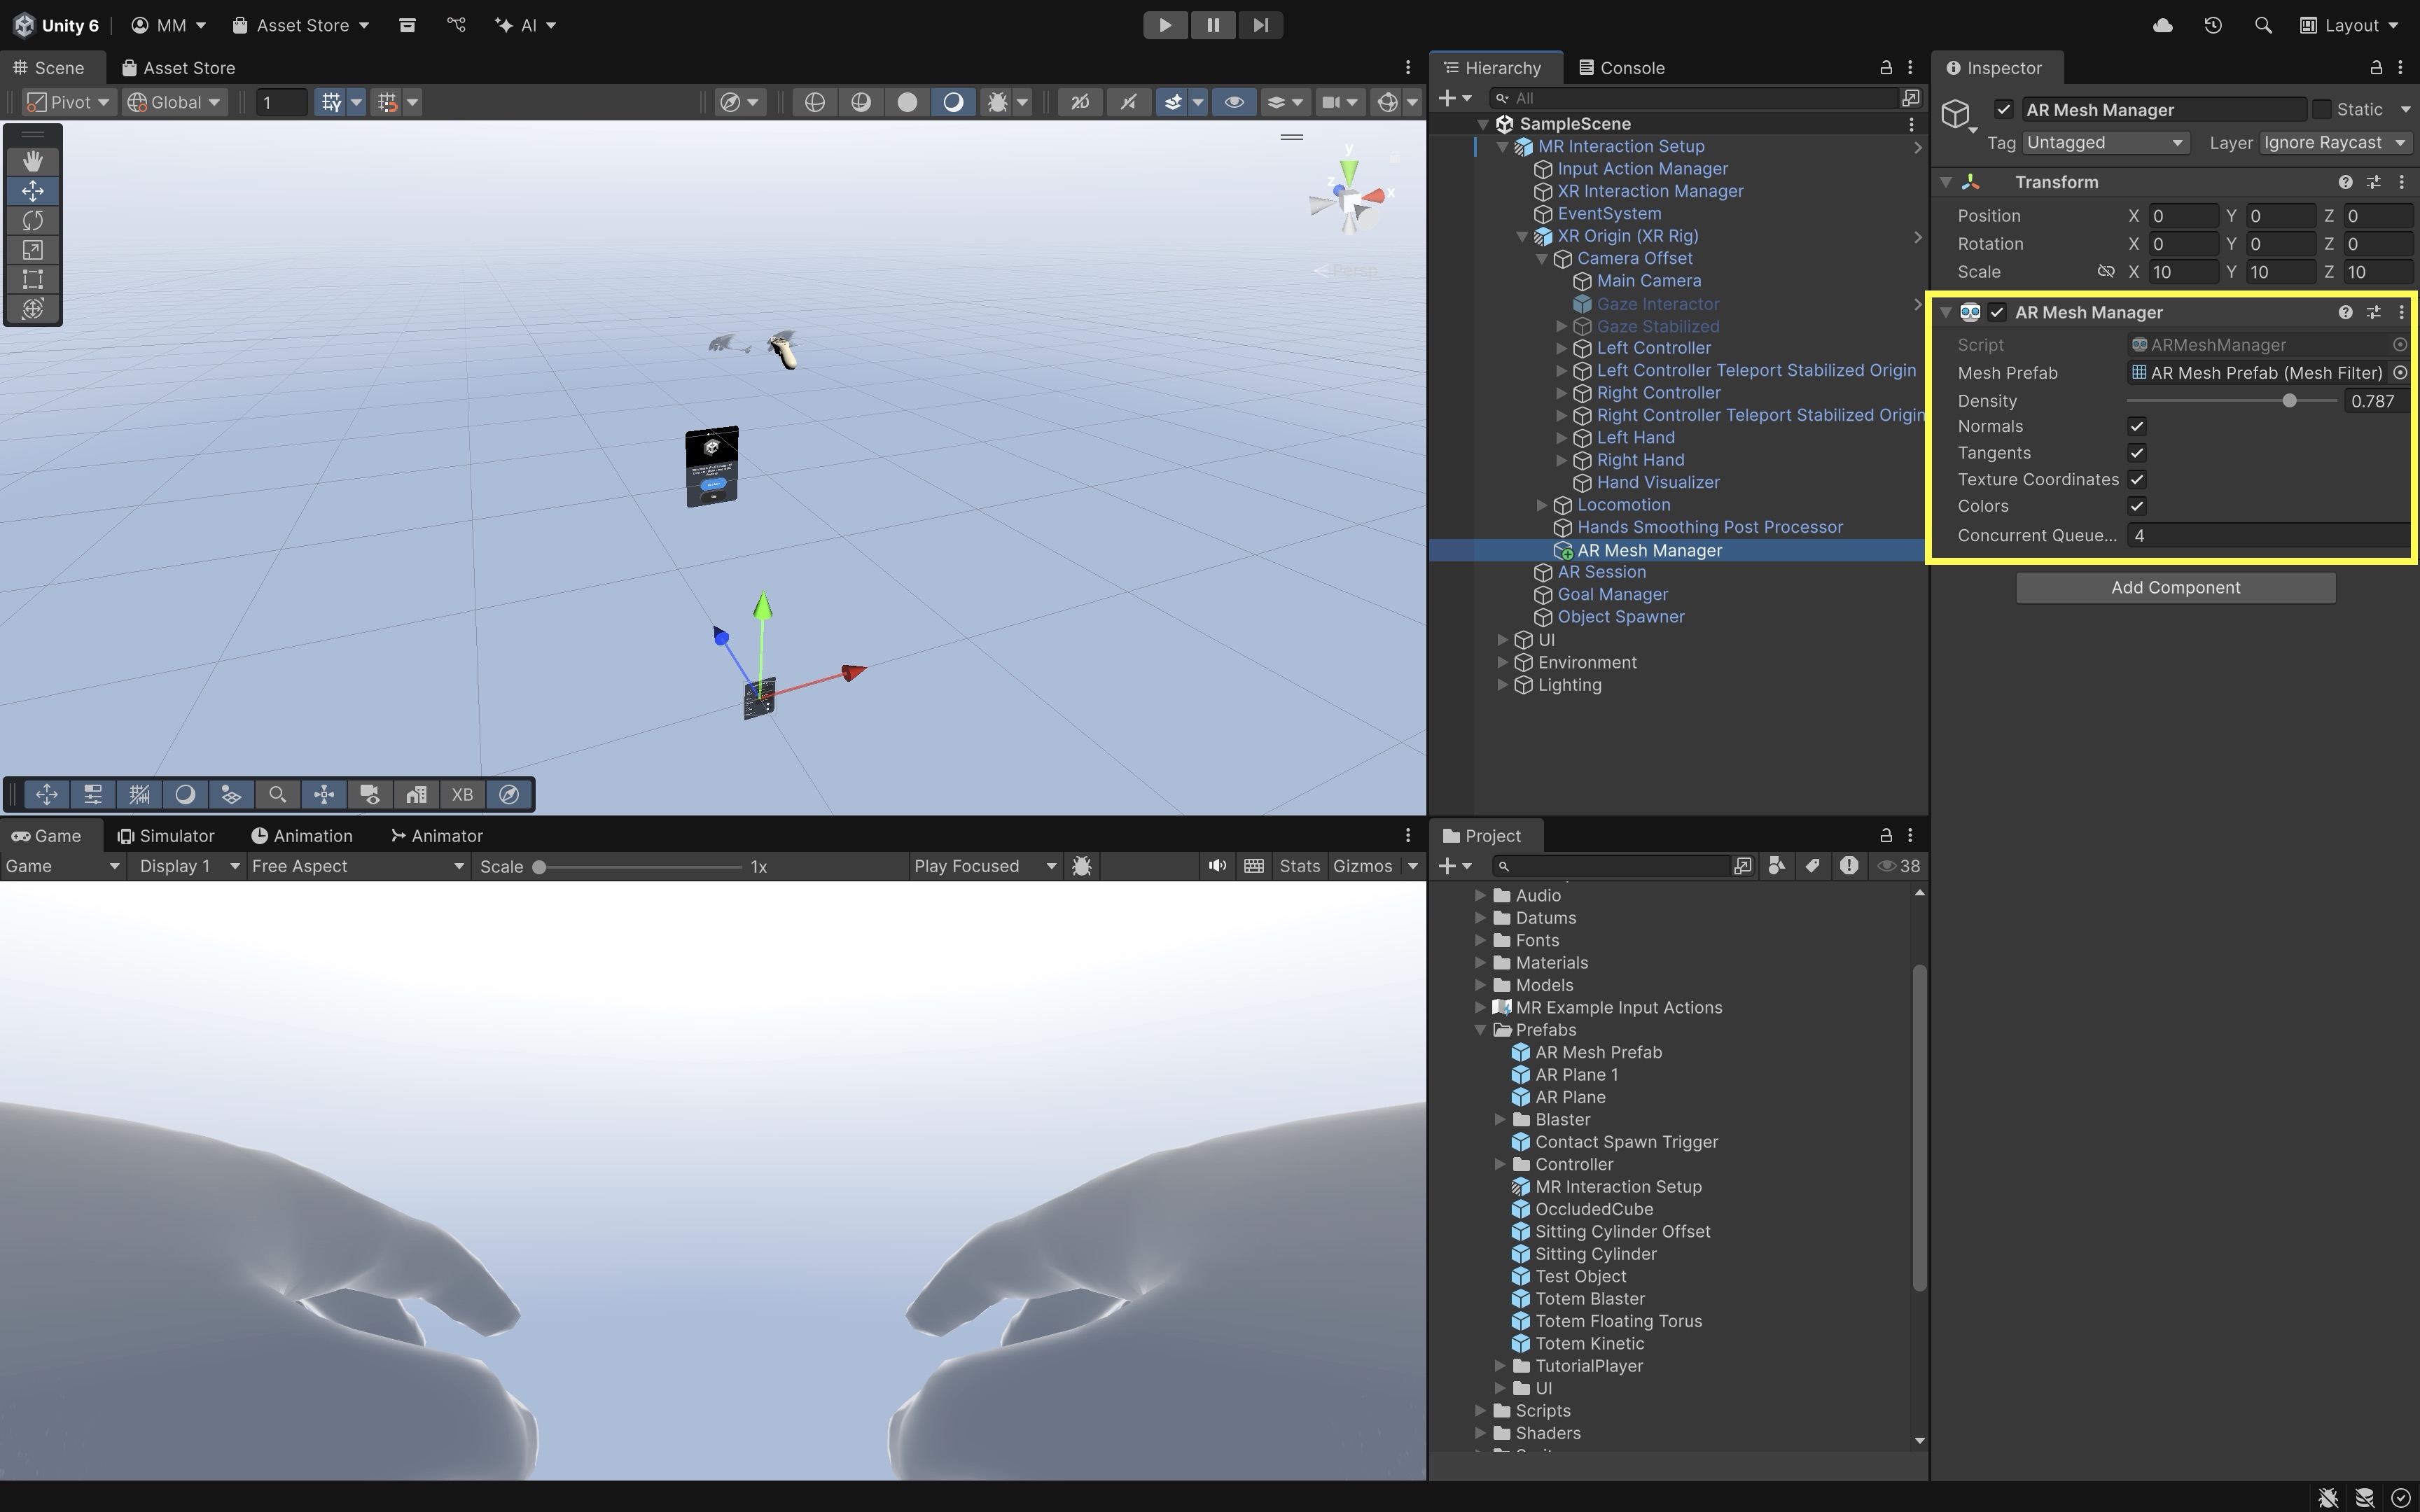
Task: Expand the Left Controller hierarchy item
Action: point(1561,348)
